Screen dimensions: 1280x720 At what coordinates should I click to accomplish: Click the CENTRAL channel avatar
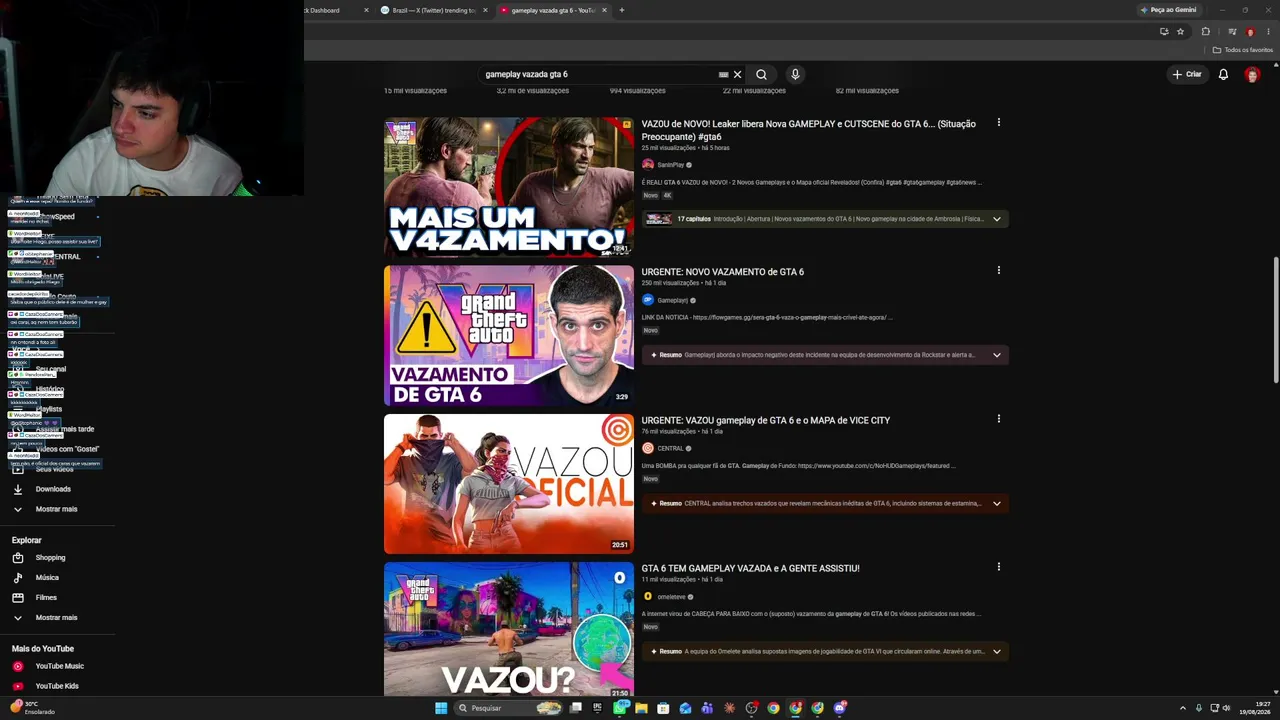648,448
